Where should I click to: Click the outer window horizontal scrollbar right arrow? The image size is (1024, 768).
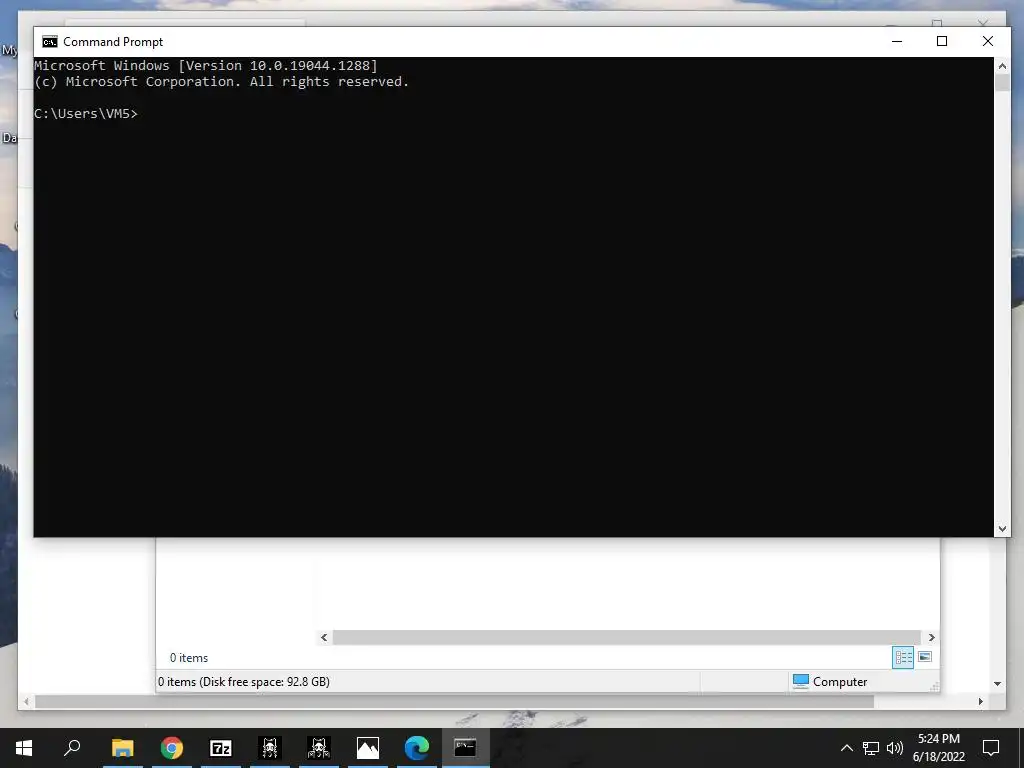click(980, 701)
